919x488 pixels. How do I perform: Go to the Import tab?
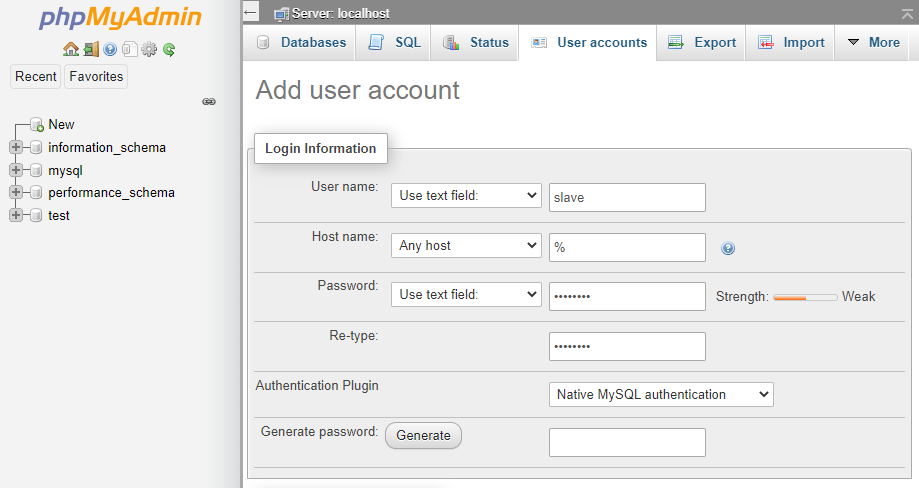coord(790,42)
